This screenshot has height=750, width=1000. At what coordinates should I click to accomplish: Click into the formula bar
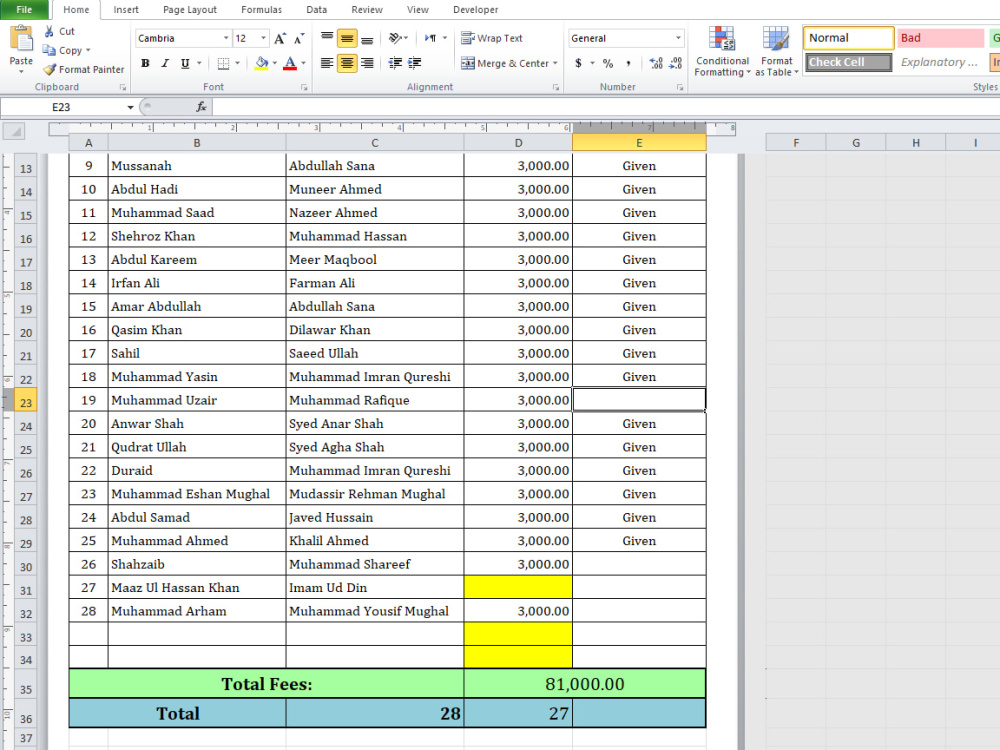(606, 107)
